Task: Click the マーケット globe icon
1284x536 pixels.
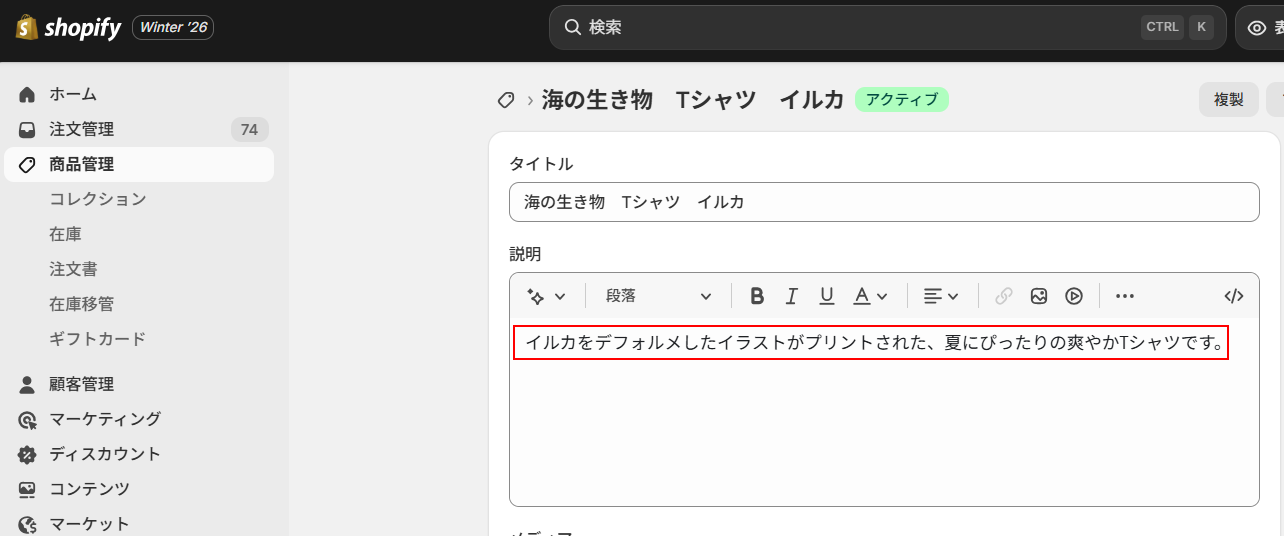Action: (27, 524)
